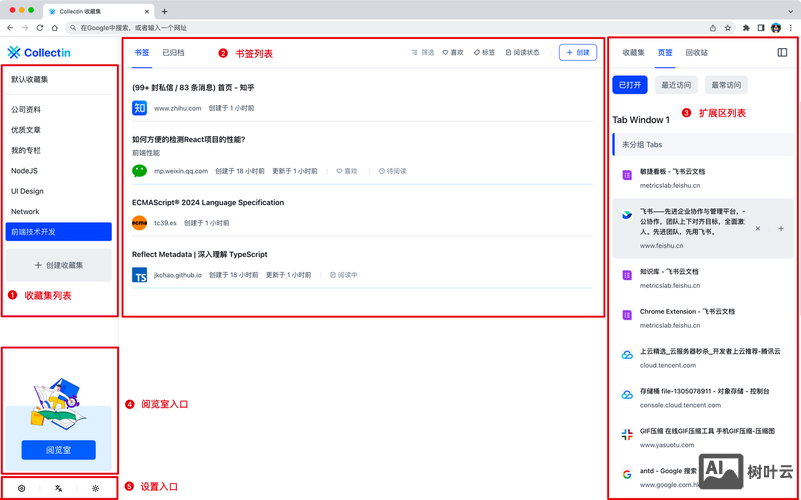Click the 前端性能 tag text
The image size is (801, 500).
[x=146, y=153]
